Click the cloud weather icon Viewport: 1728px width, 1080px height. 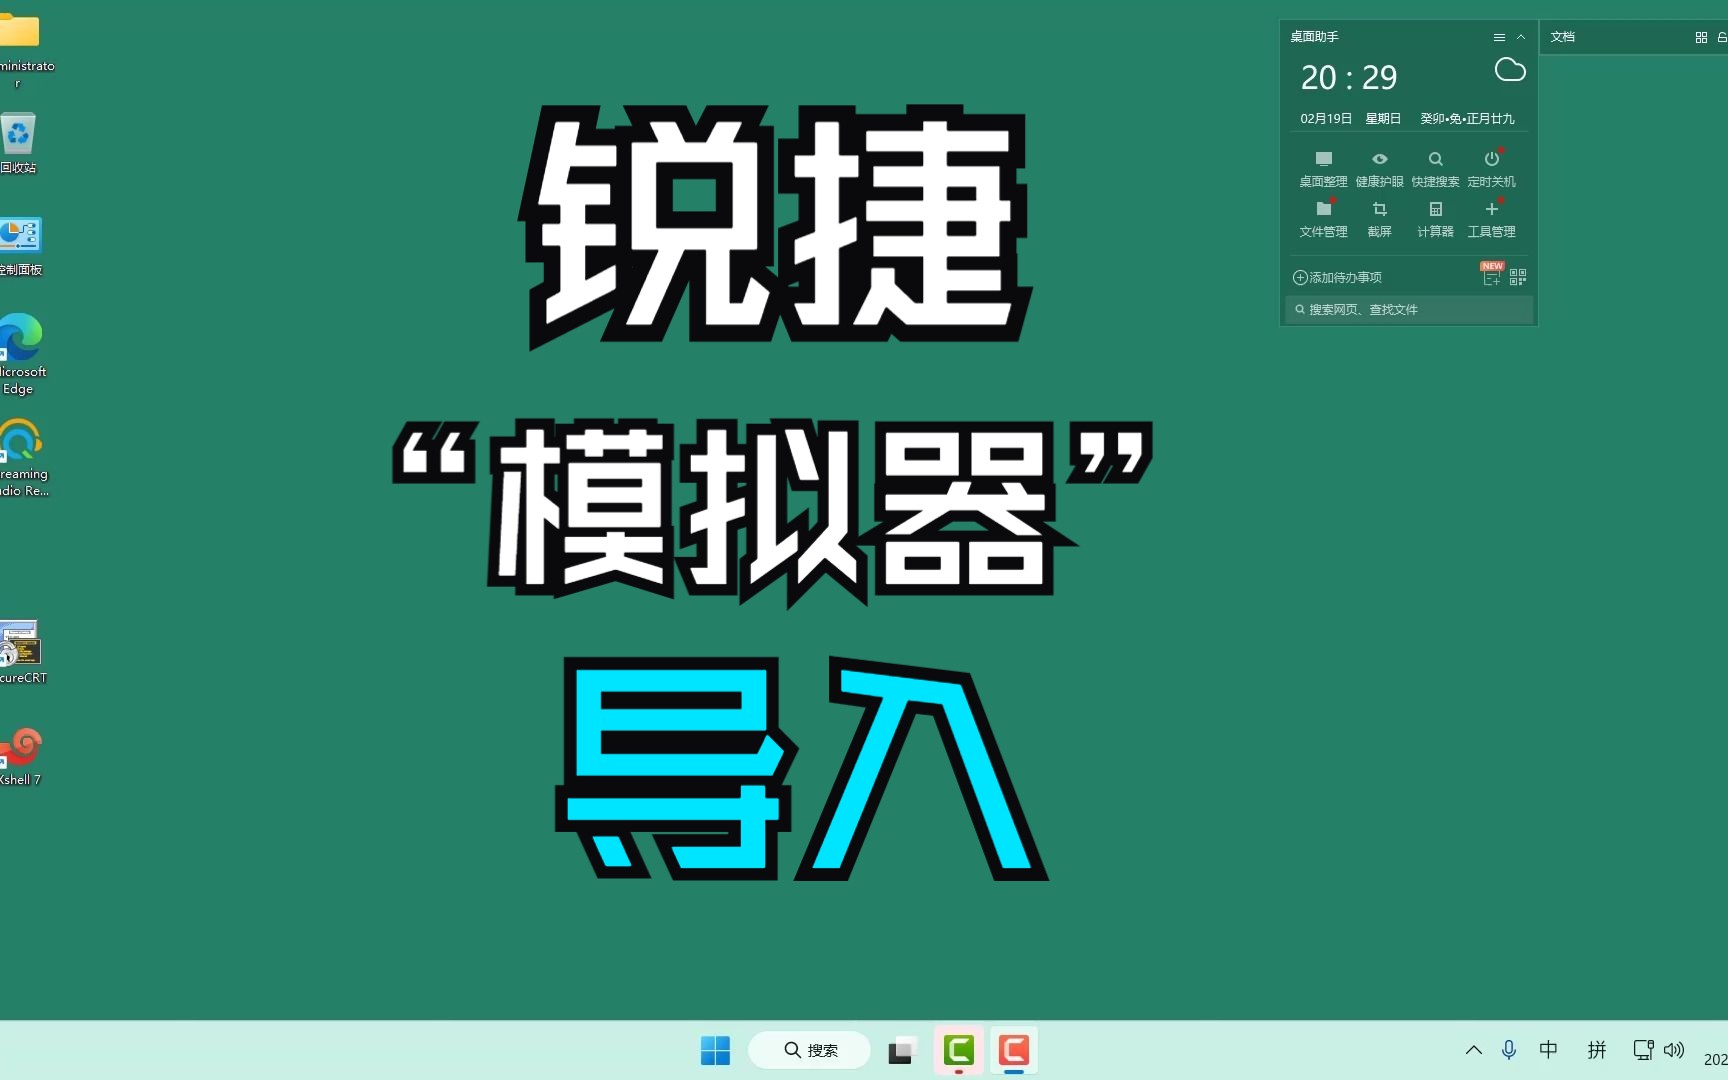pos(1510,70)
